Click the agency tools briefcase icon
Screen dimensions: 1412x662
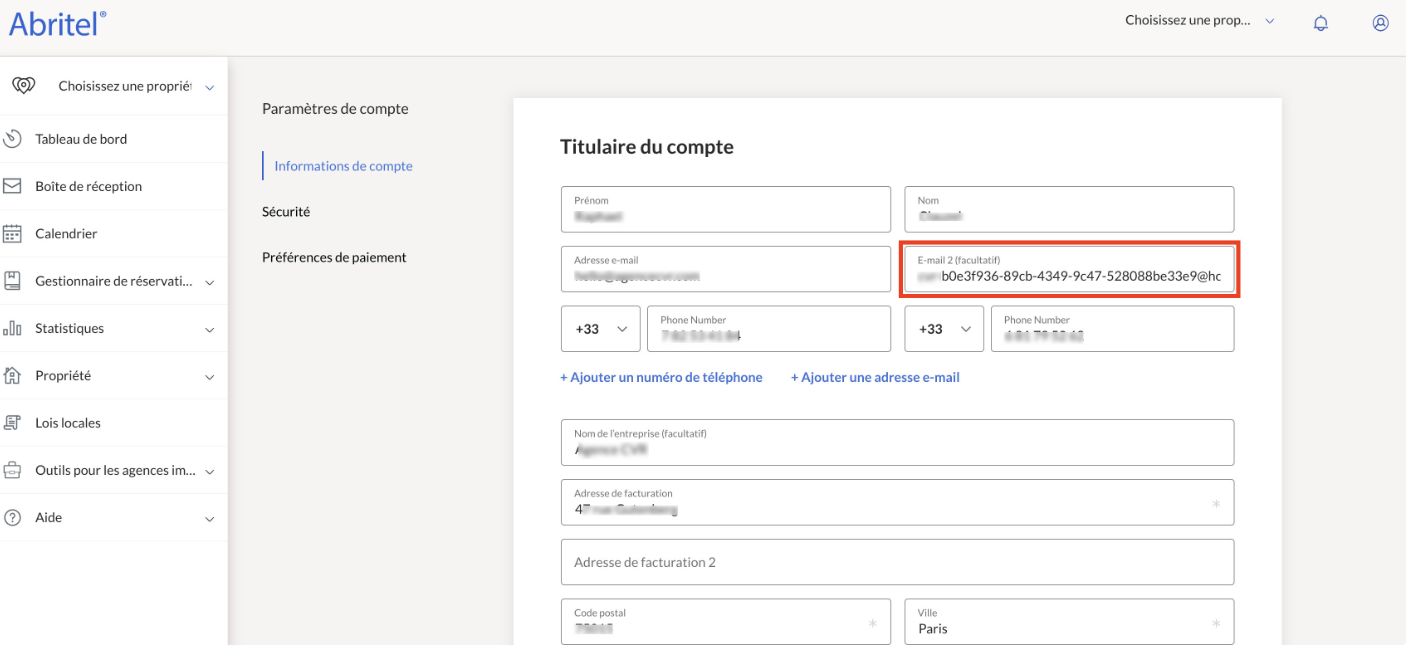12,470
